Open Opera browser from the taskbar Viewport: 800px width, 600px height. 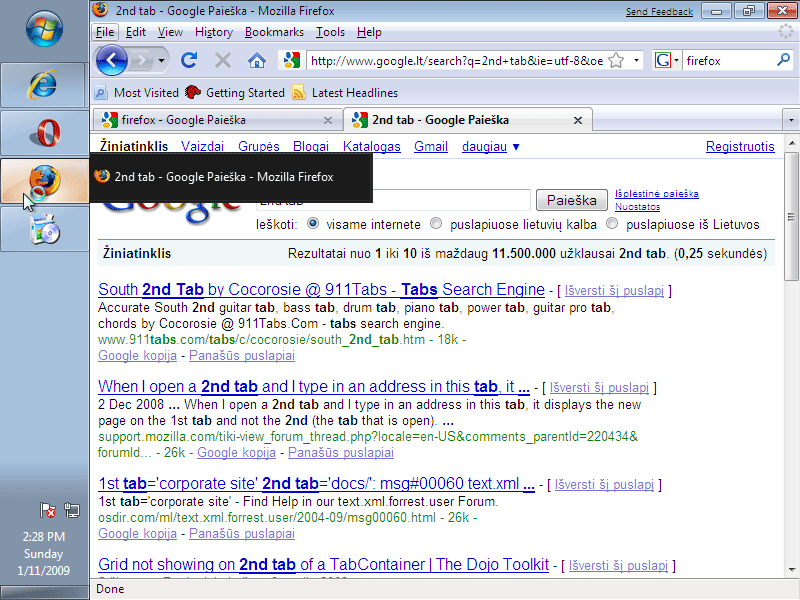coord(43,133)
